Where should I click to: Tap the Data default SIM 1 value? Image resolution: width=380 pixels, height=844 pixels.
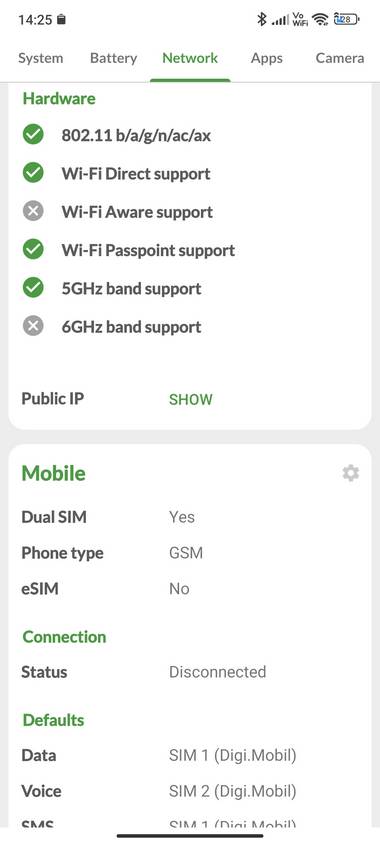coord(233,755)
